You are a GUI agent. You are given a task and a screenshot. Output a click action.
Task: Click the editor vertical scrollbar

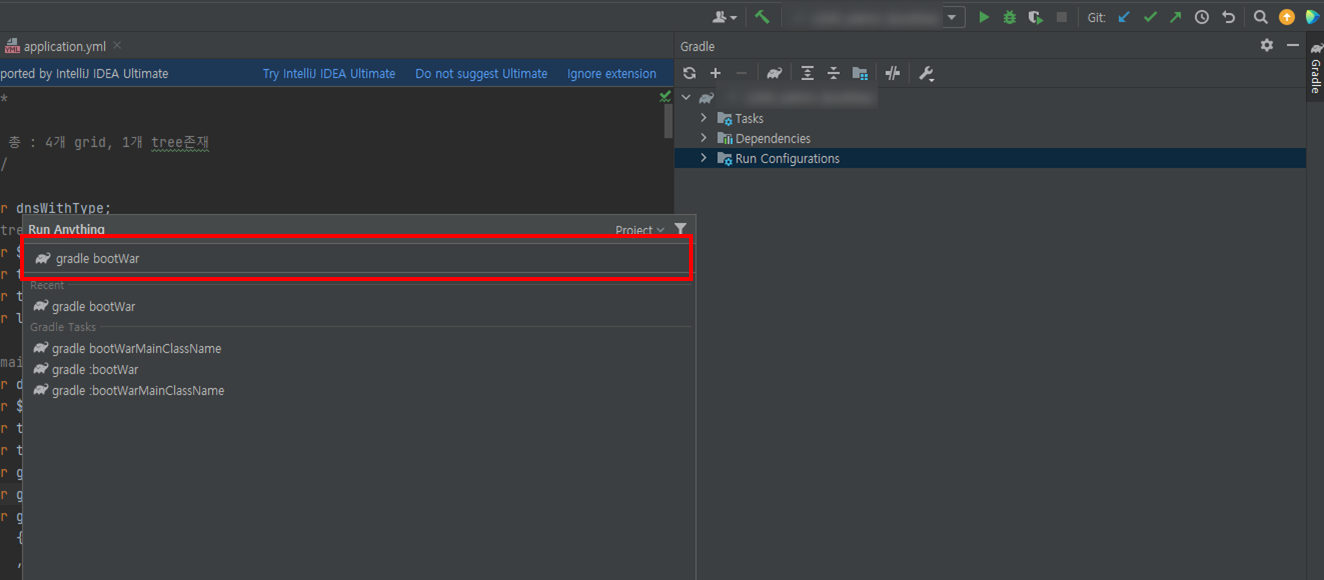coord(668,121)
